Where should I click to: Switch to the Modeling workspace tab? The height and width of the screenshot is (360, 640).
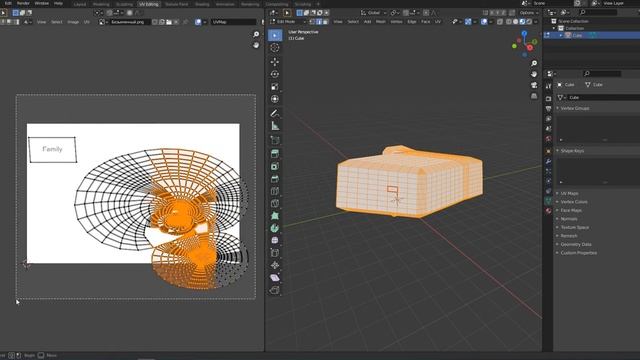click(x=101, y=4)
